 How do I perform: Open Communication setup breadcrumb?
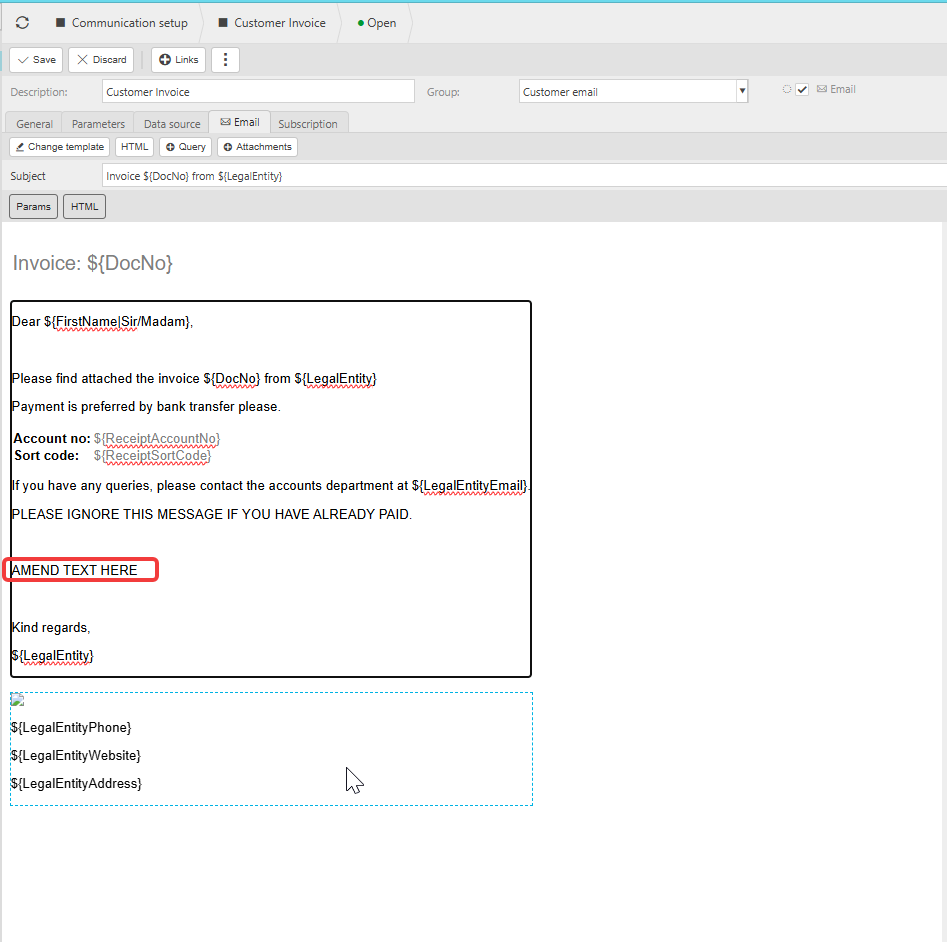(x=122, y=23)
